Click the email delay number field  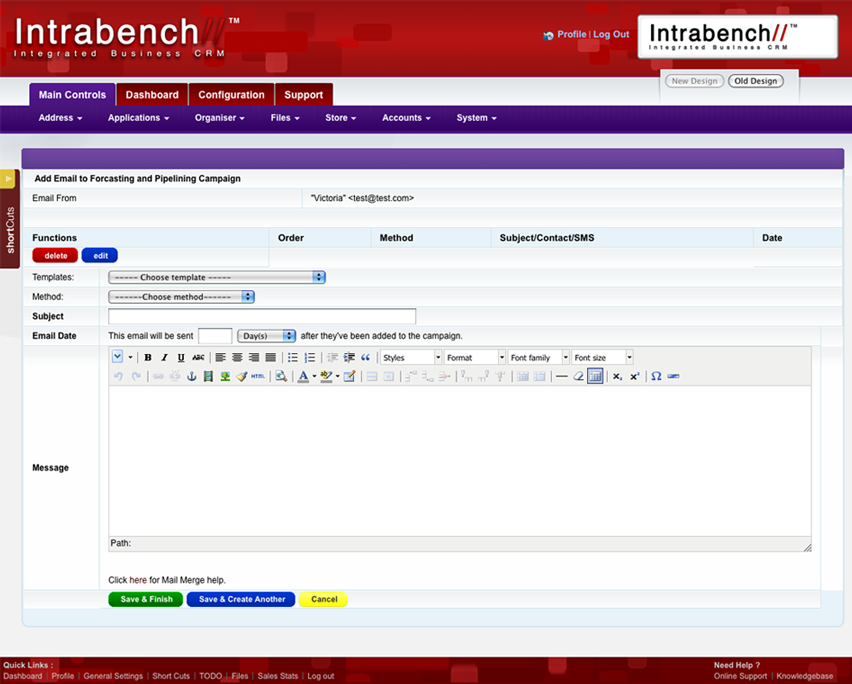click(x=215, y=336)
